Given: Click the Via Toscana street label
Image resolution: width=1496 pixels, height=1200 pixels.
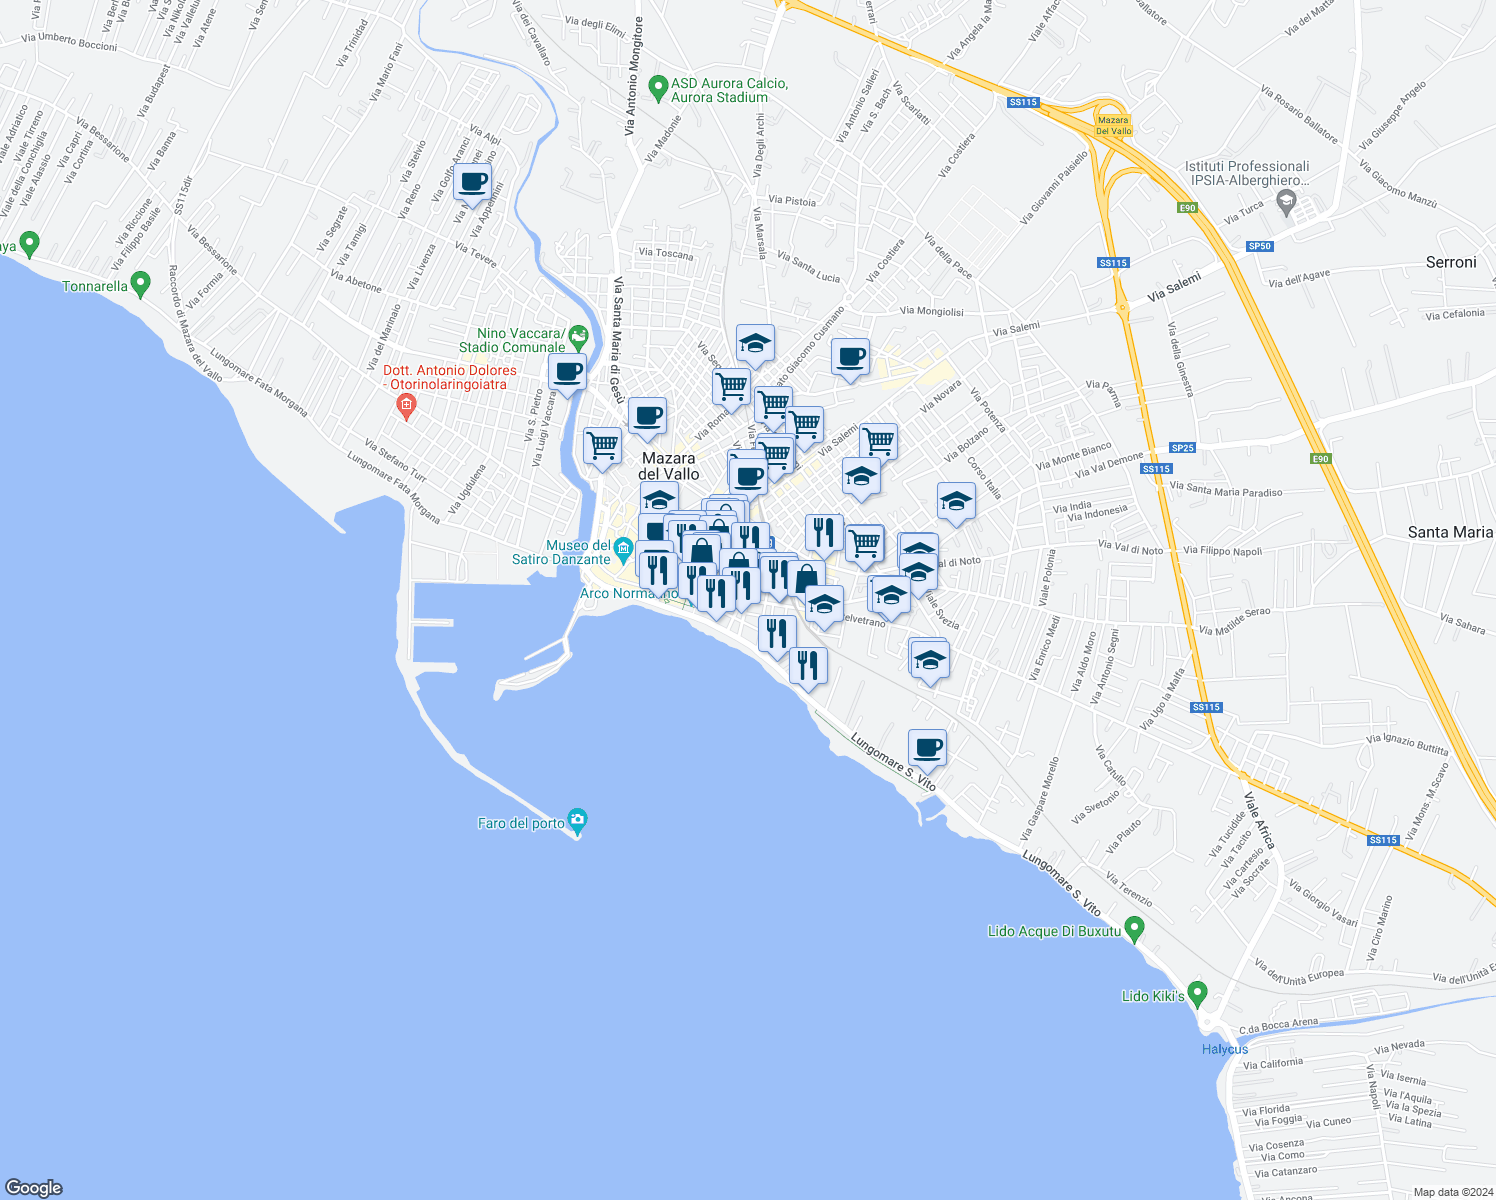Looking at the screenshot, I should [x=666, y=253].
